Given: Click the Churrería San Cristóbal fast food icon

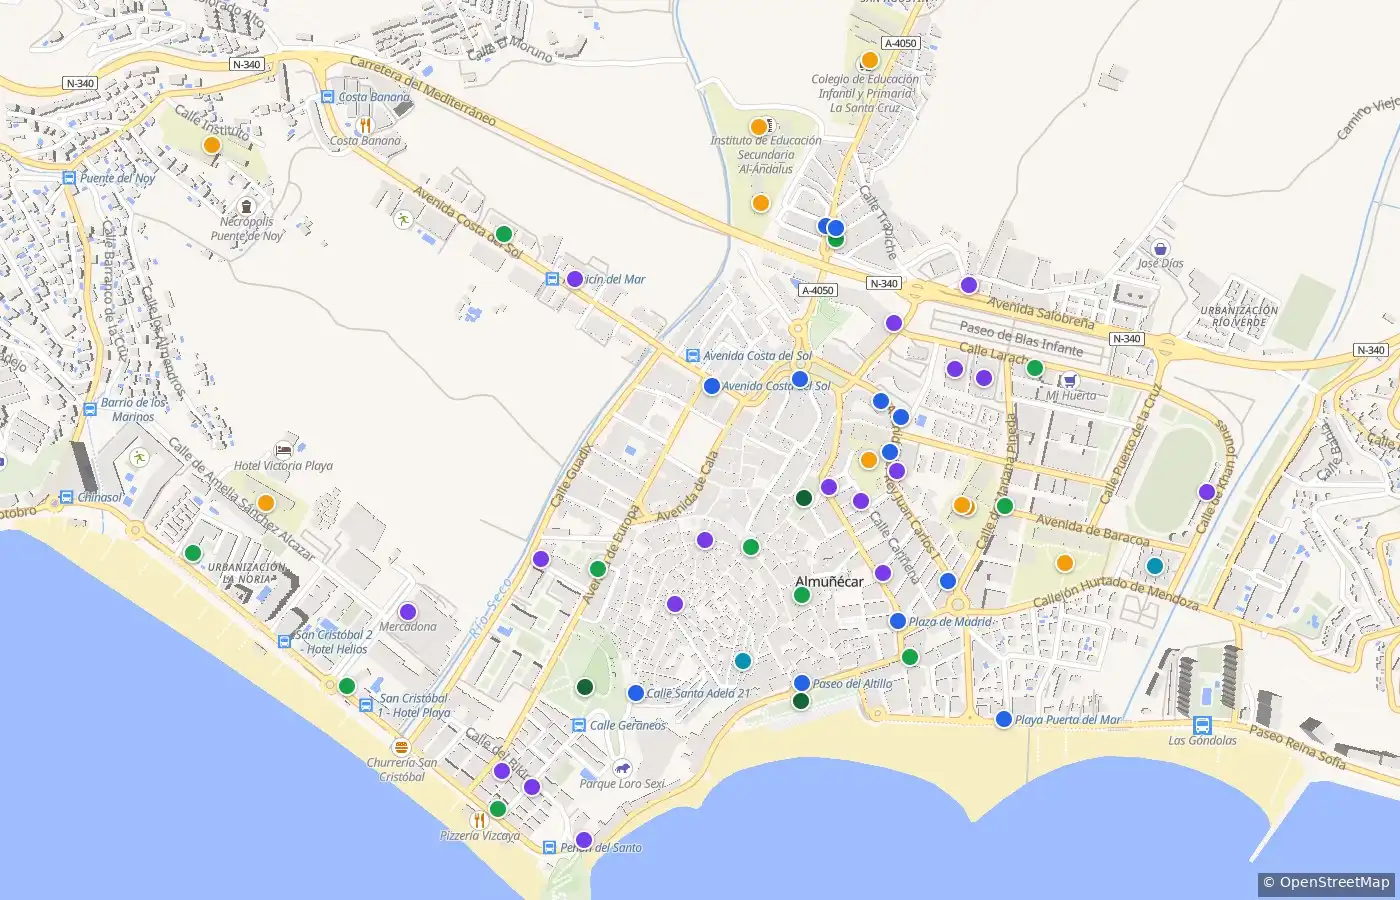Looking at the screenshot, I should point(402,747).
